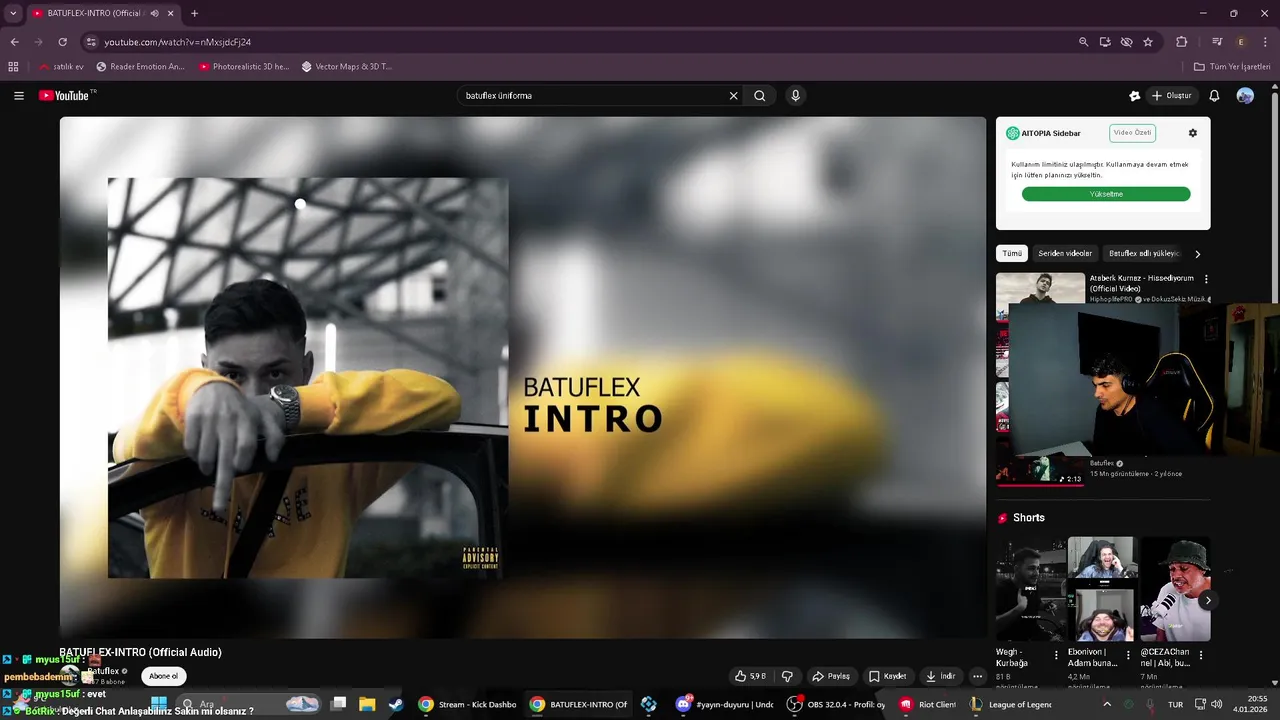Screen dimensions: 1280x720
Task: Open Steam from the taskbar
Action: pos(396,704)
